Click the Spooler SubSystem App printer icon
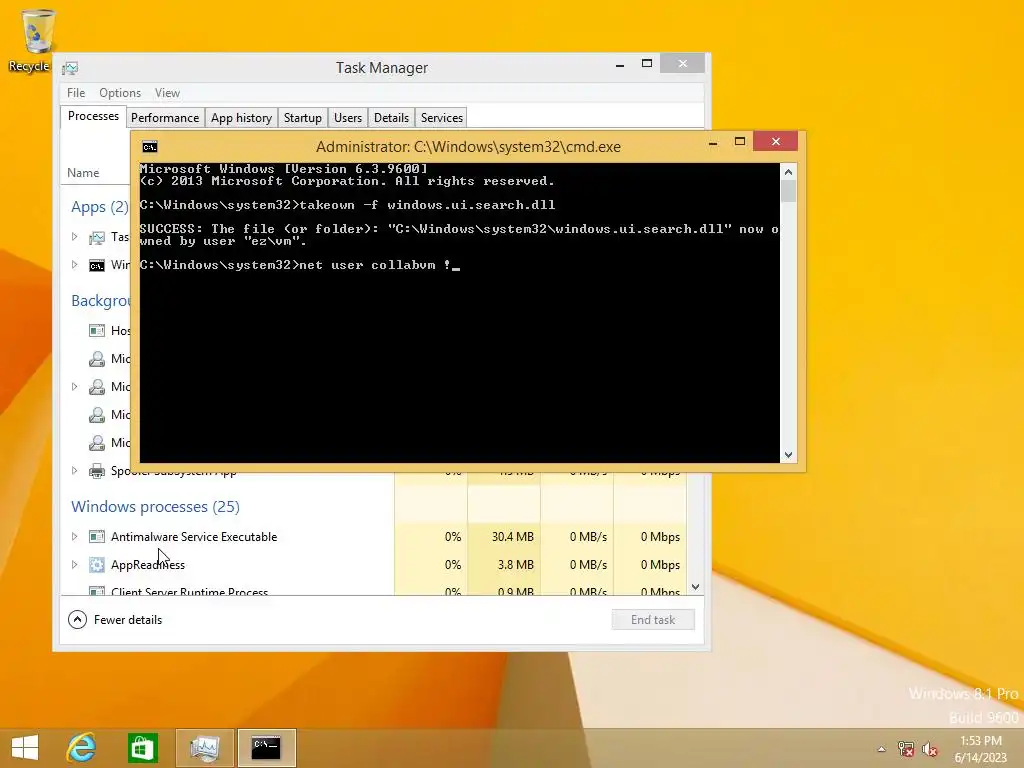This screenshot has height=768, width=1024. (x=97, y=471)
